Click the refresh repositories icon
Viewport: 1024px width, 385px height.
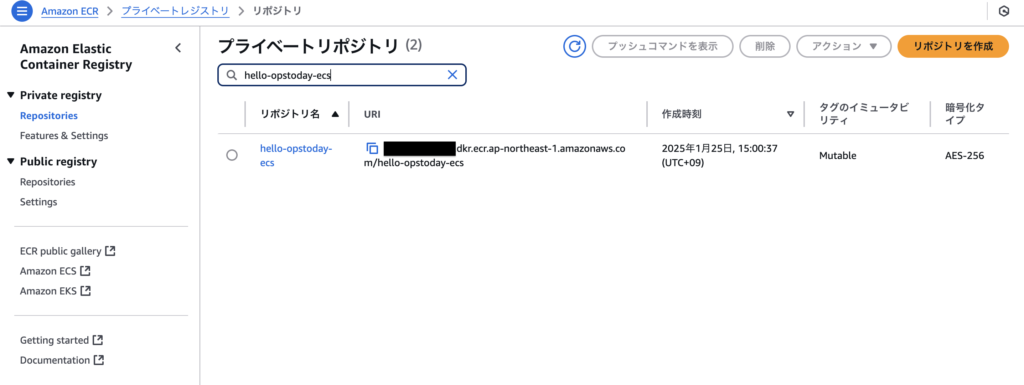point(575,46)
